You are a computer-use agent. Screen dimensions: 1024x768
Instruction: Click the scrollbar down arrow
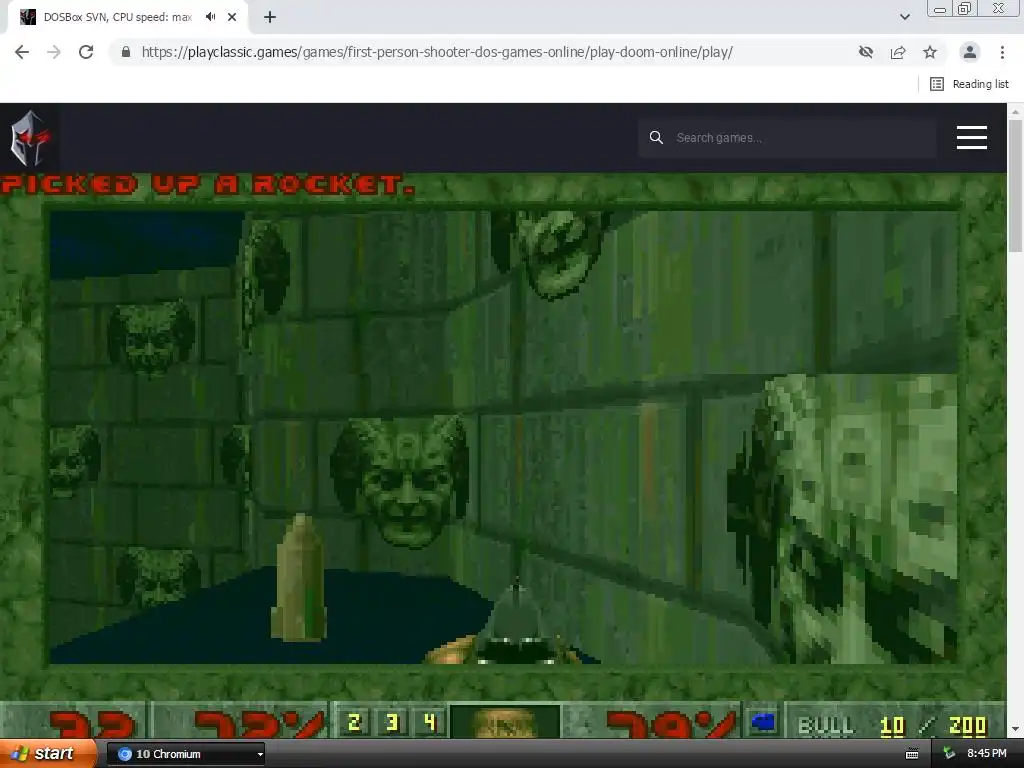[1016, 729]
